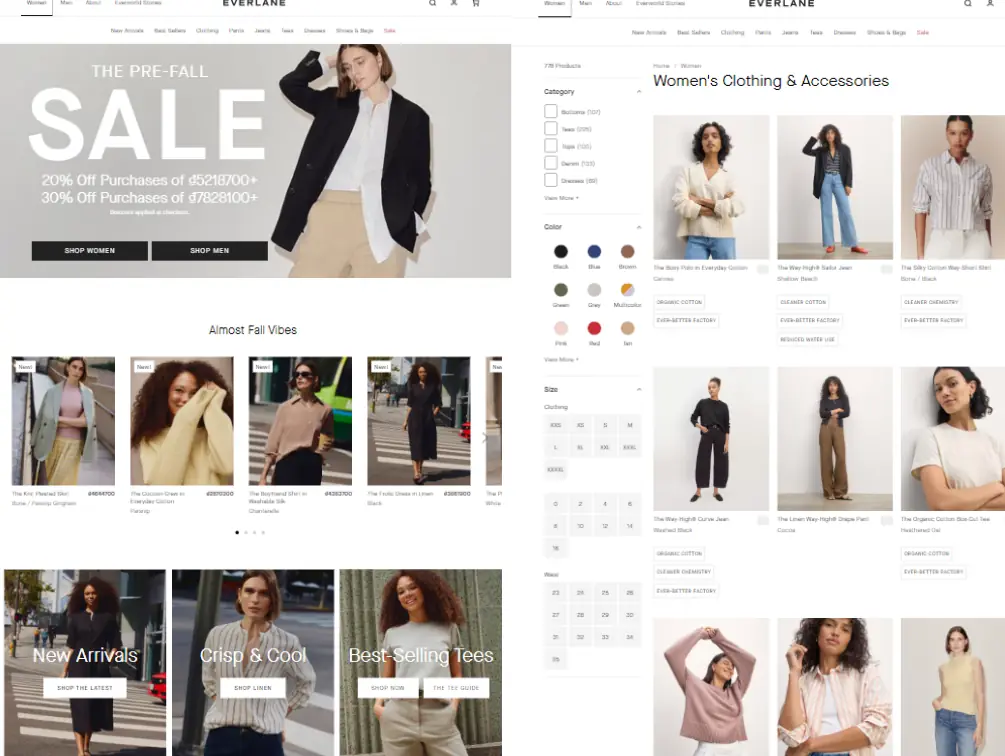
Task: Check the Dresses category filter
Action: [x=551, y=180]
